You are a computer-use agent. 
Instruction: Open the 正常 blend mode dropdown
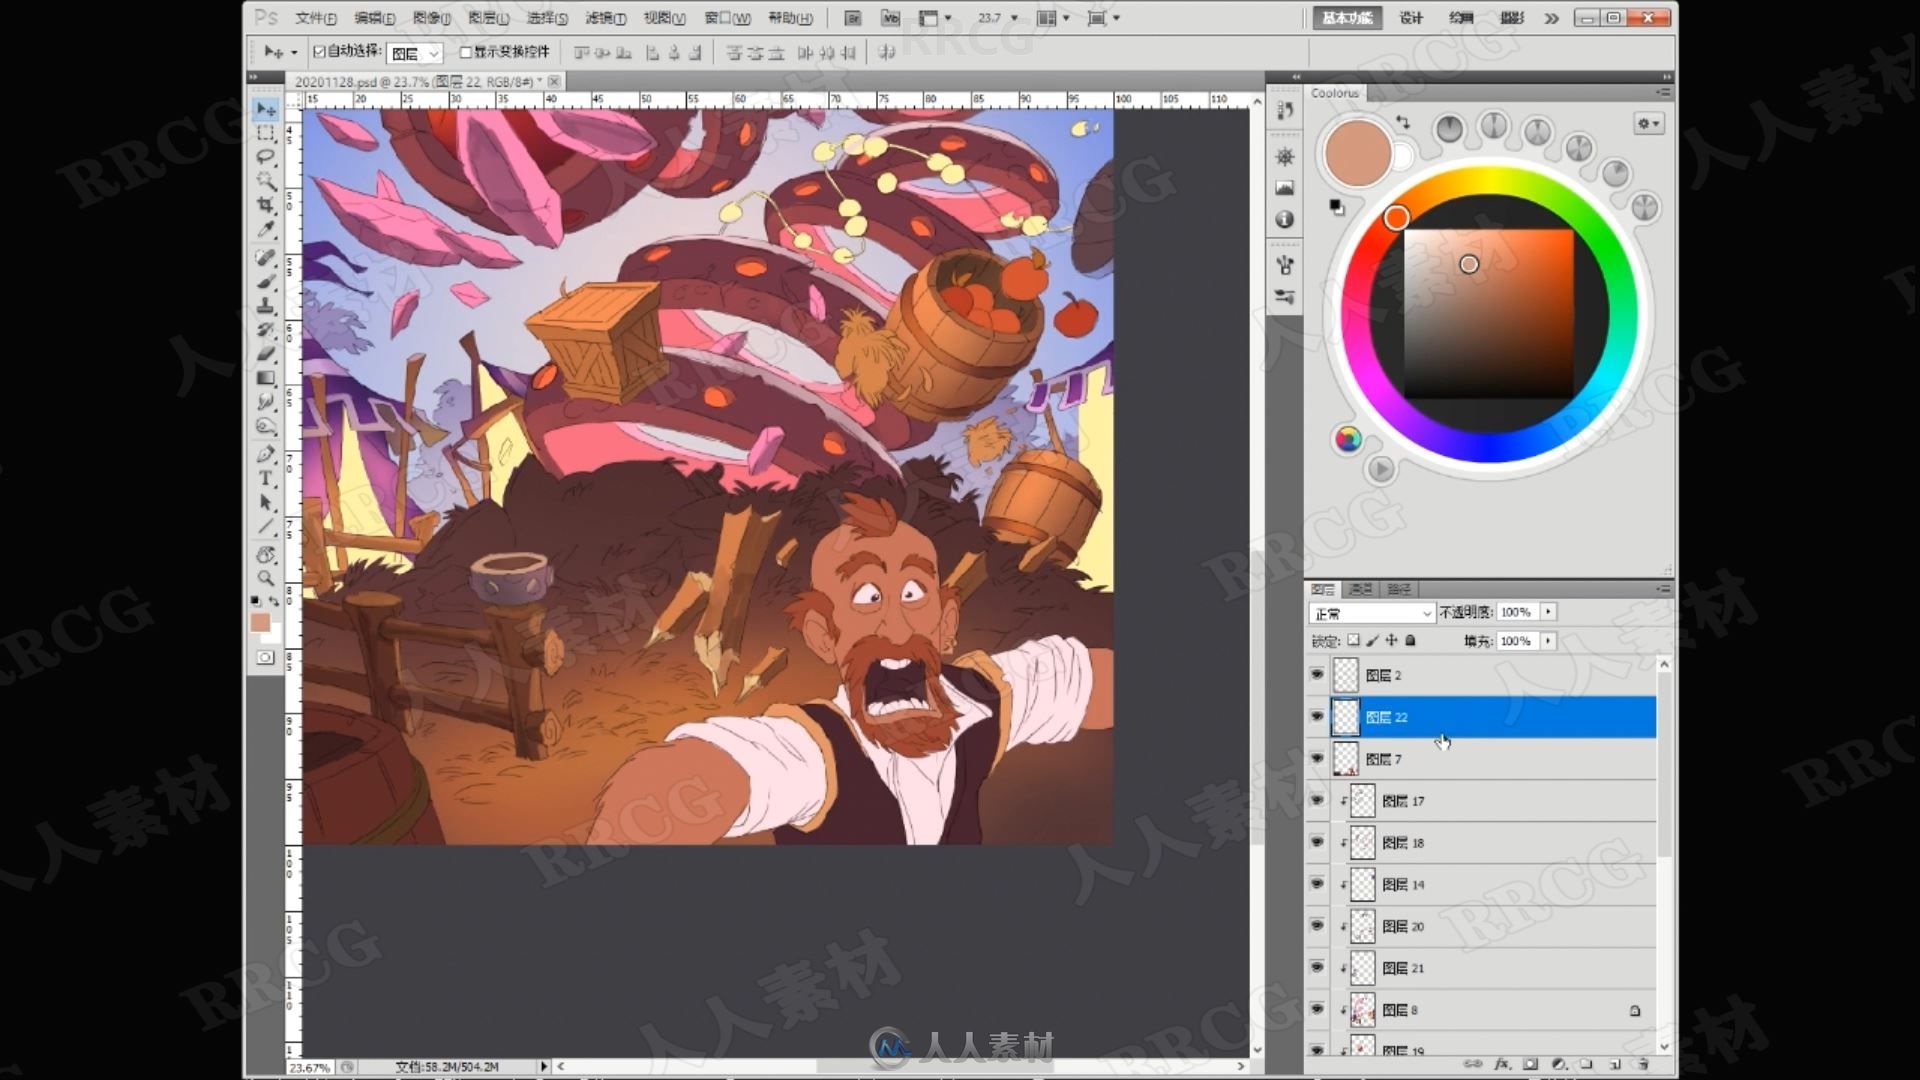click(x=1372, y=613)
